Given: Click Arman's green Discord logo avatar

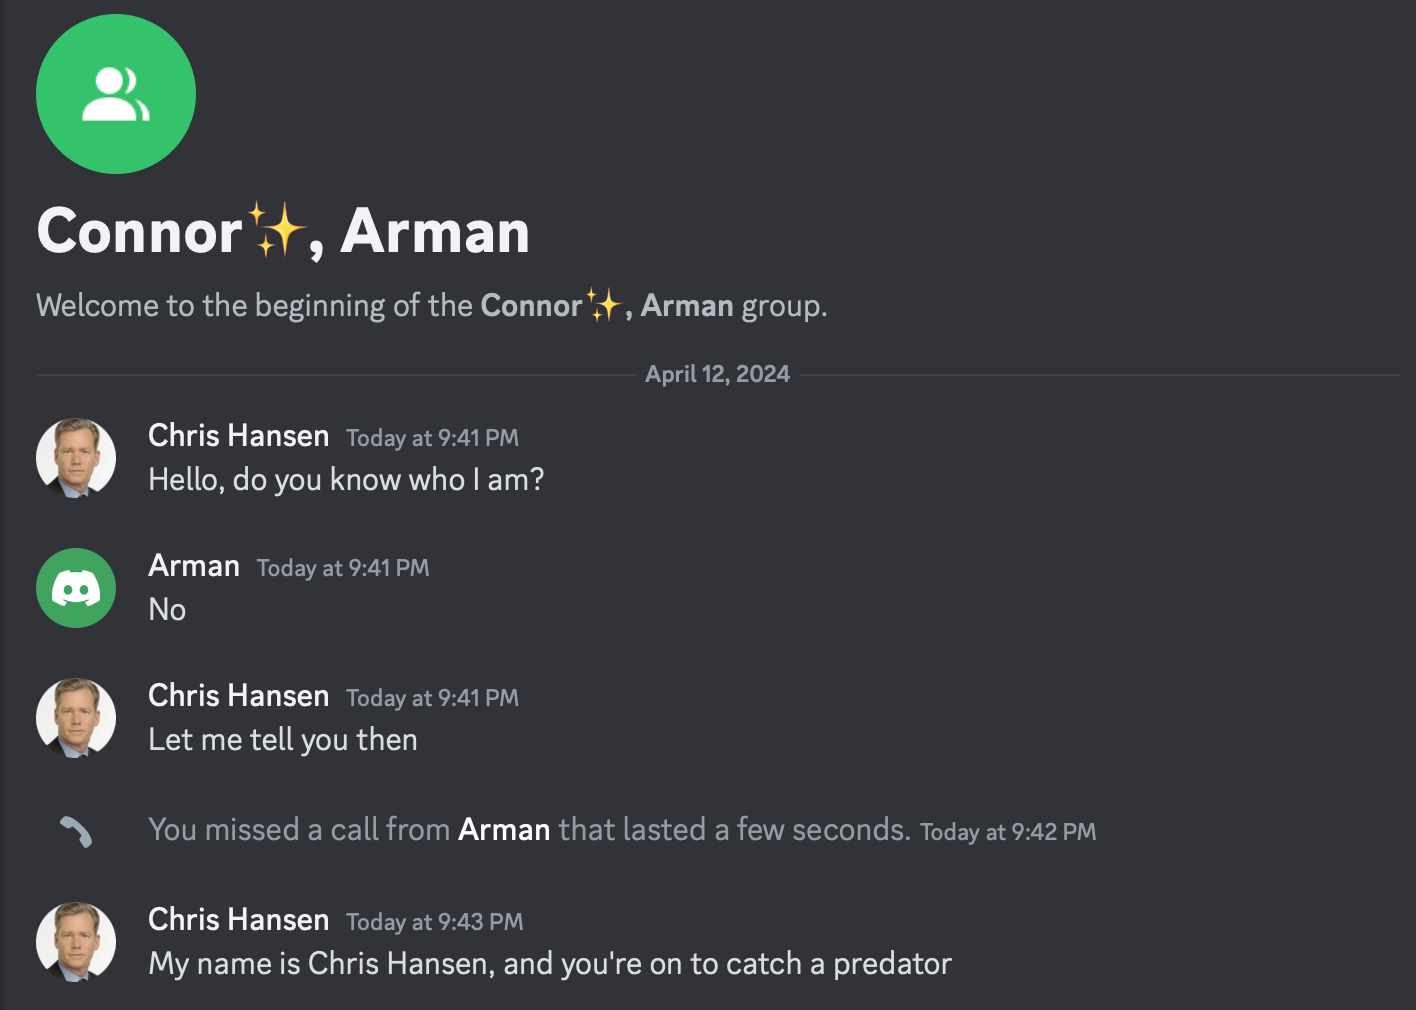Looking at the screenshot, I should [x=76, y=588].
